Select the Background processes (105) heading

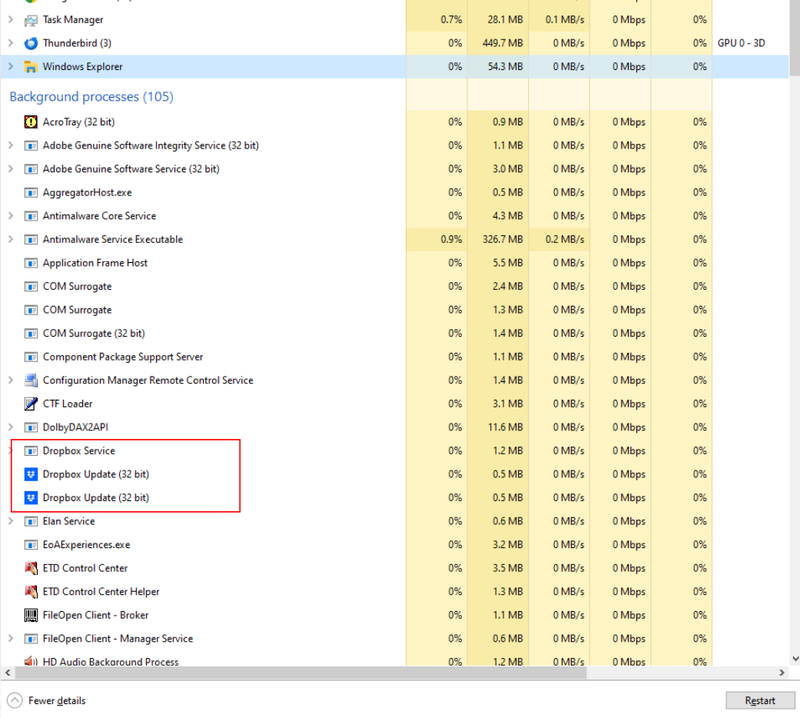pyautogui.click(x=91, y=96)
